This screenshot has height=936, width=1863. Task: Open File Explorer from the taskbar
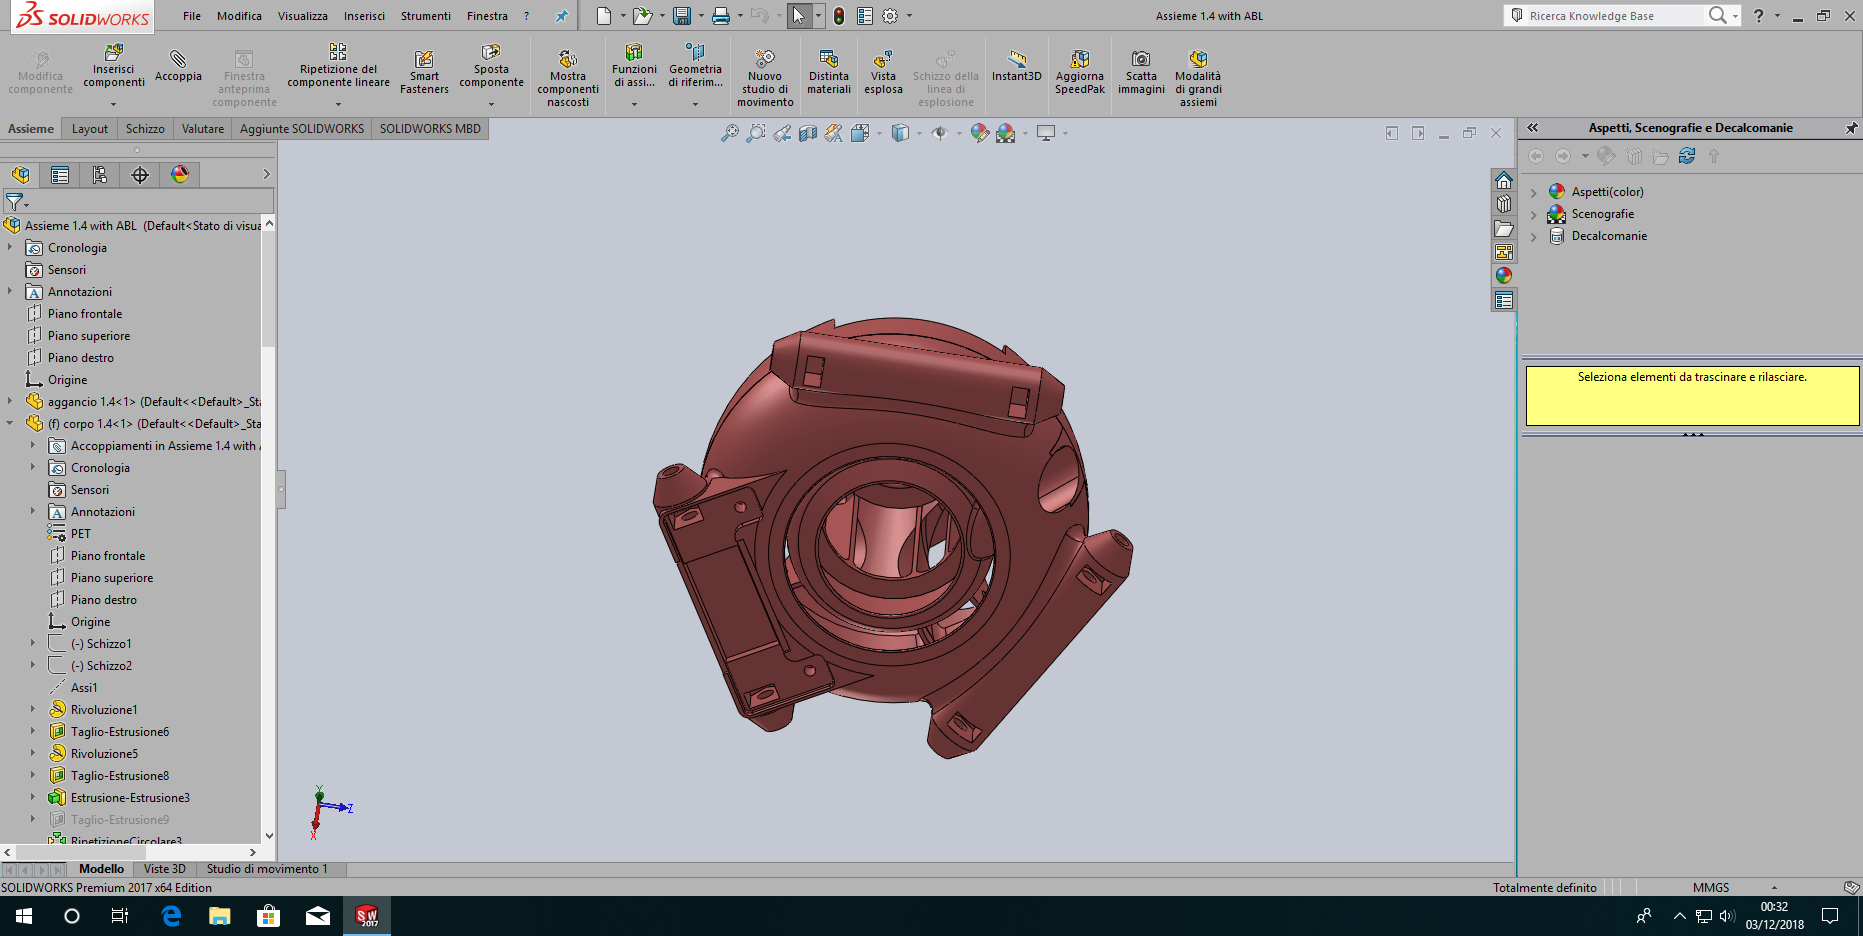[220, 916]
